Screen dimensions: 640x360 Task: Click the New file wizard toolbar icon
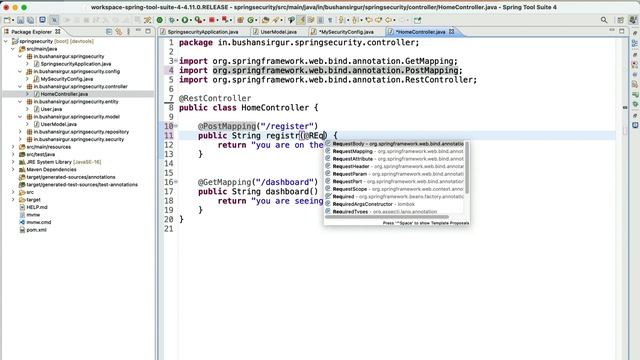pyautogui.click(x=7, y=20)
